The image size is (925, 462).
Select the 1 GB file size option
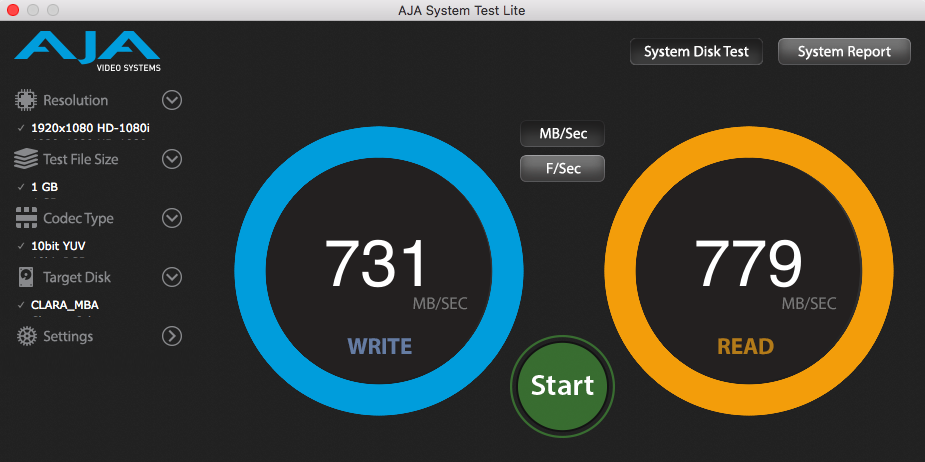(44, 187)
